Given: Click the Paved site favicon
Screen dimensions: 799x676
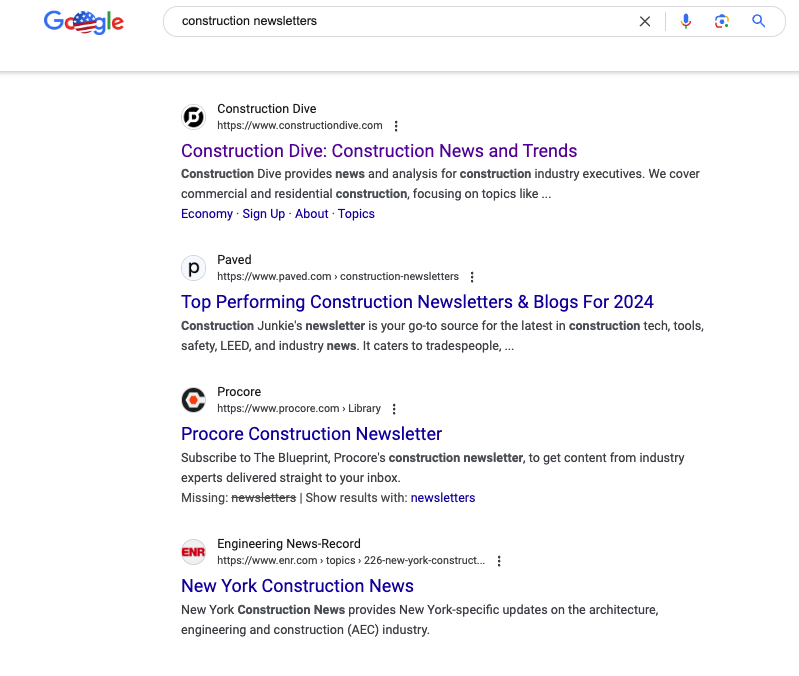Looking at the screenshot, I should tap(193, 268).
